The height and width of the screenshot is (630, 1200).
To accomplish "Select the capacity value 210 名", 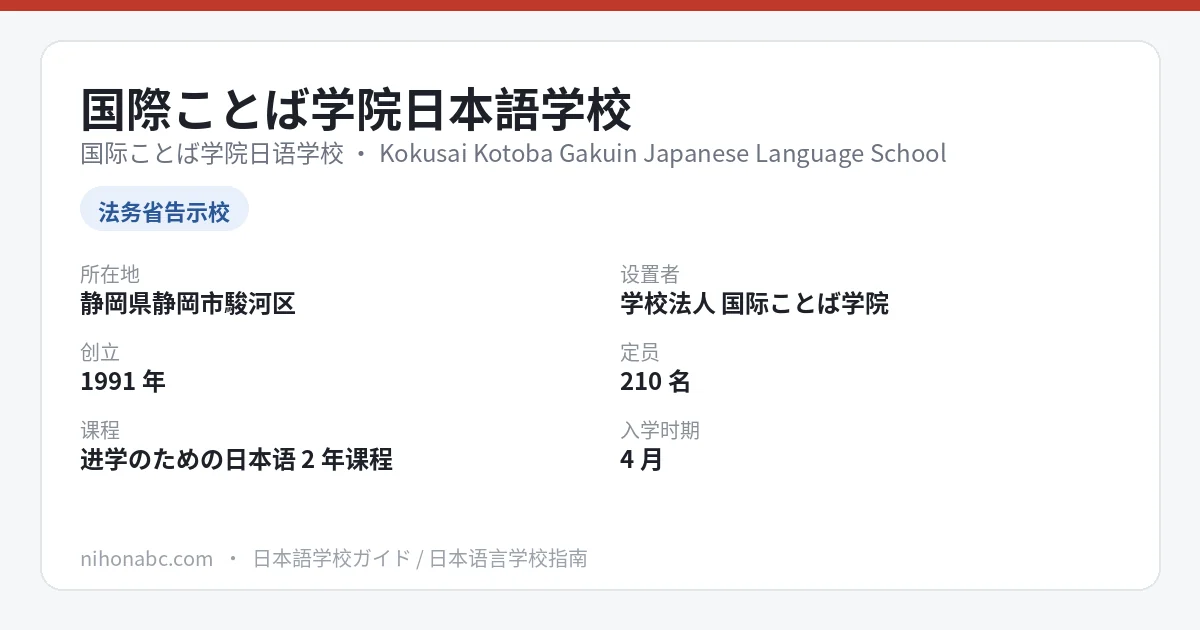I will (x=655, y=382).
